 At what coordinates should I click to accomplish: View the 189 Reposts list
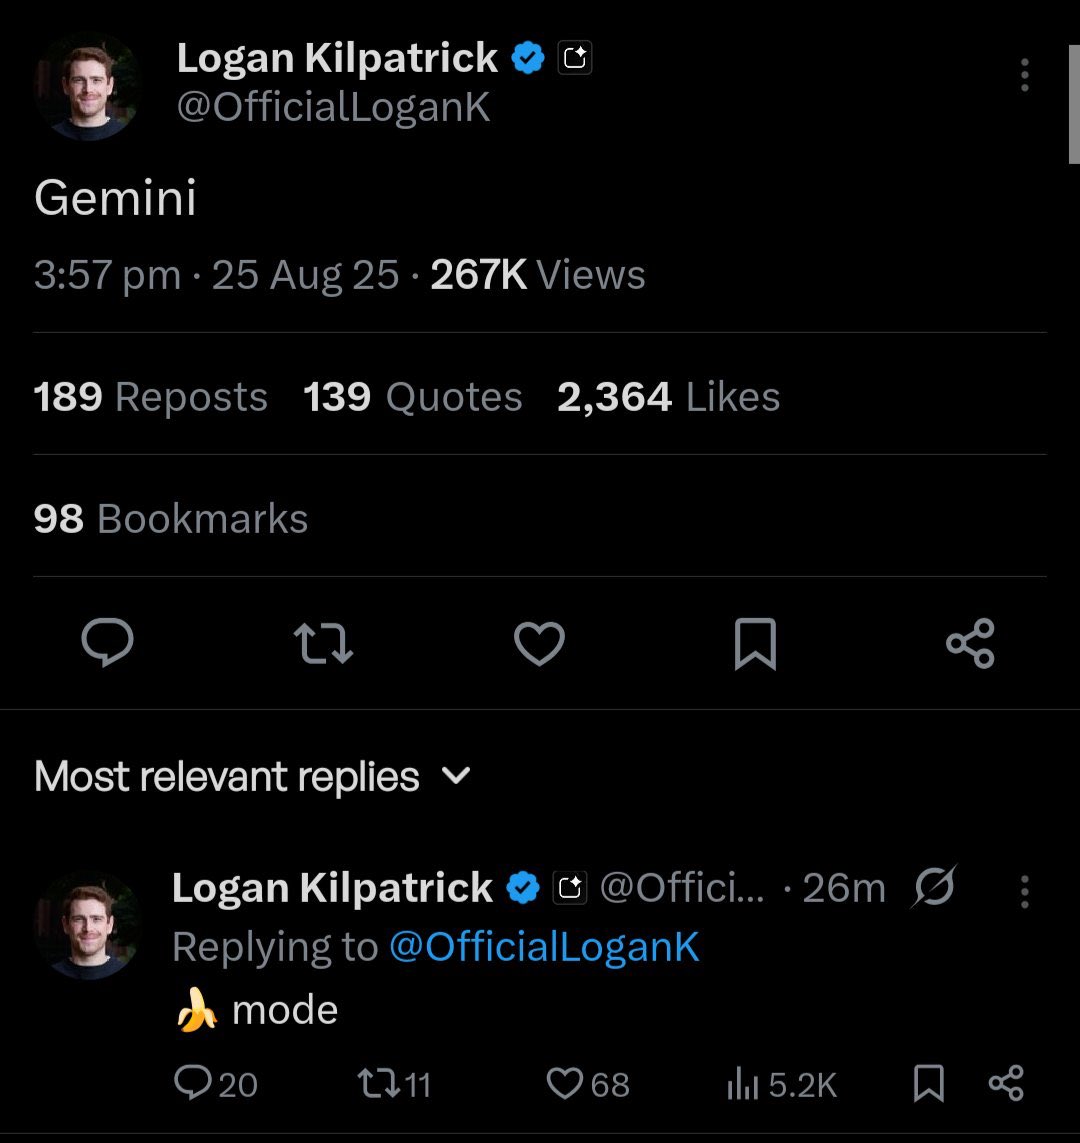151,398
